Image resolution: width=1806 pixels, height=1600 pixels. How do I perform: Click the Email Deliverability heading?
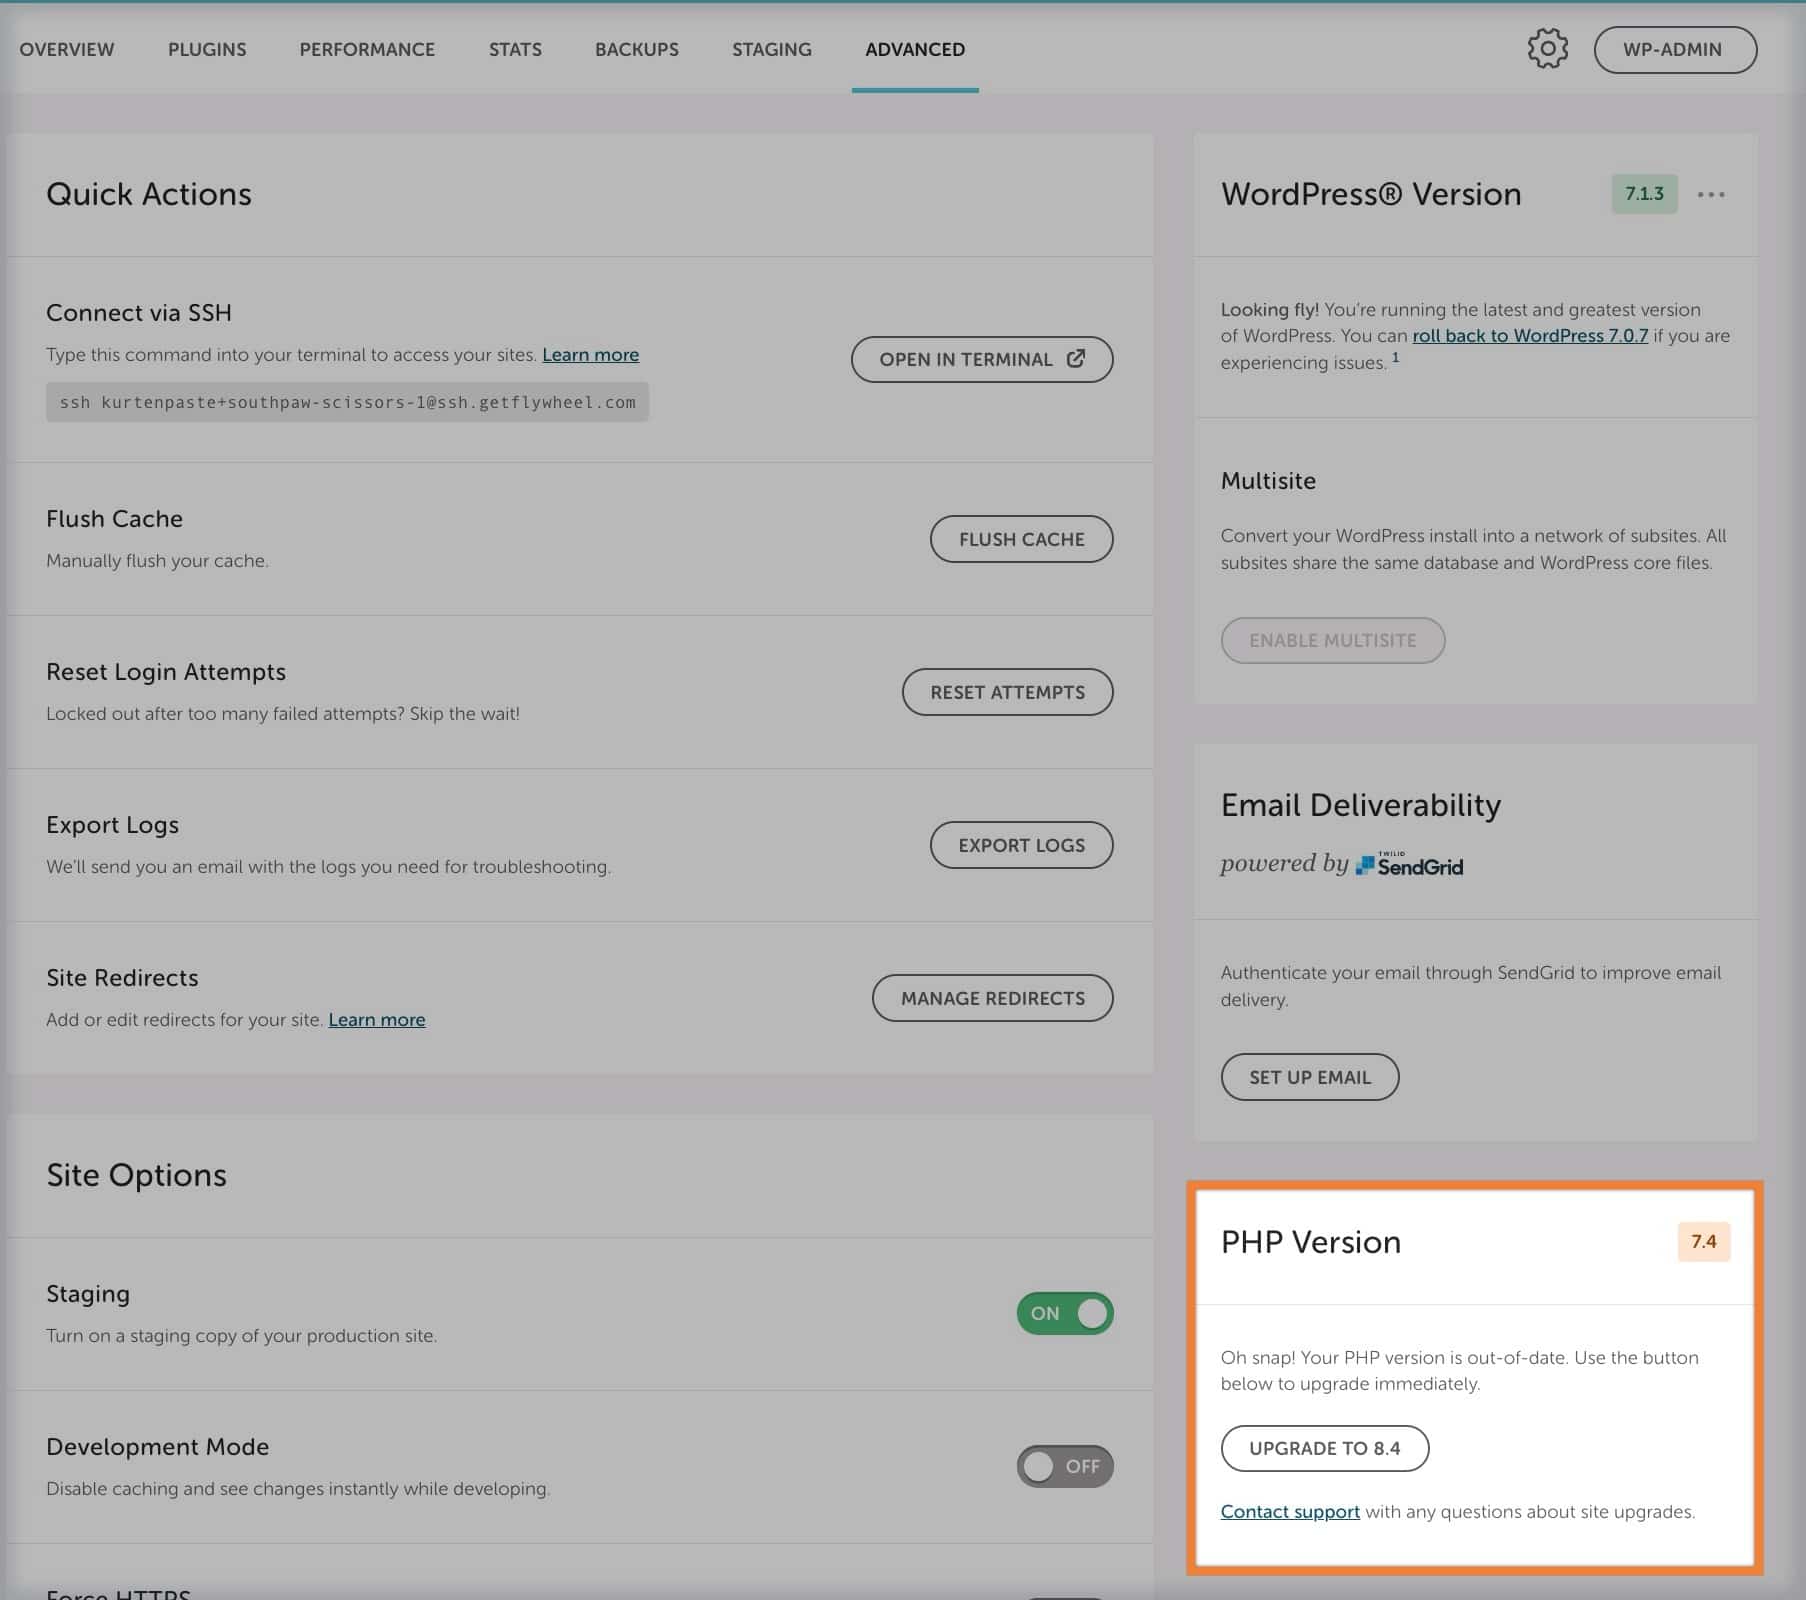pyautogui.click(x=1361, y=805)
